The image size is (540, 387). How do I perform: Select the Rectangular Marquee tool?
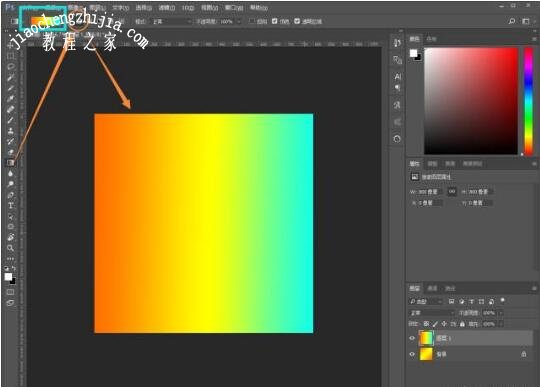point(11,56)
